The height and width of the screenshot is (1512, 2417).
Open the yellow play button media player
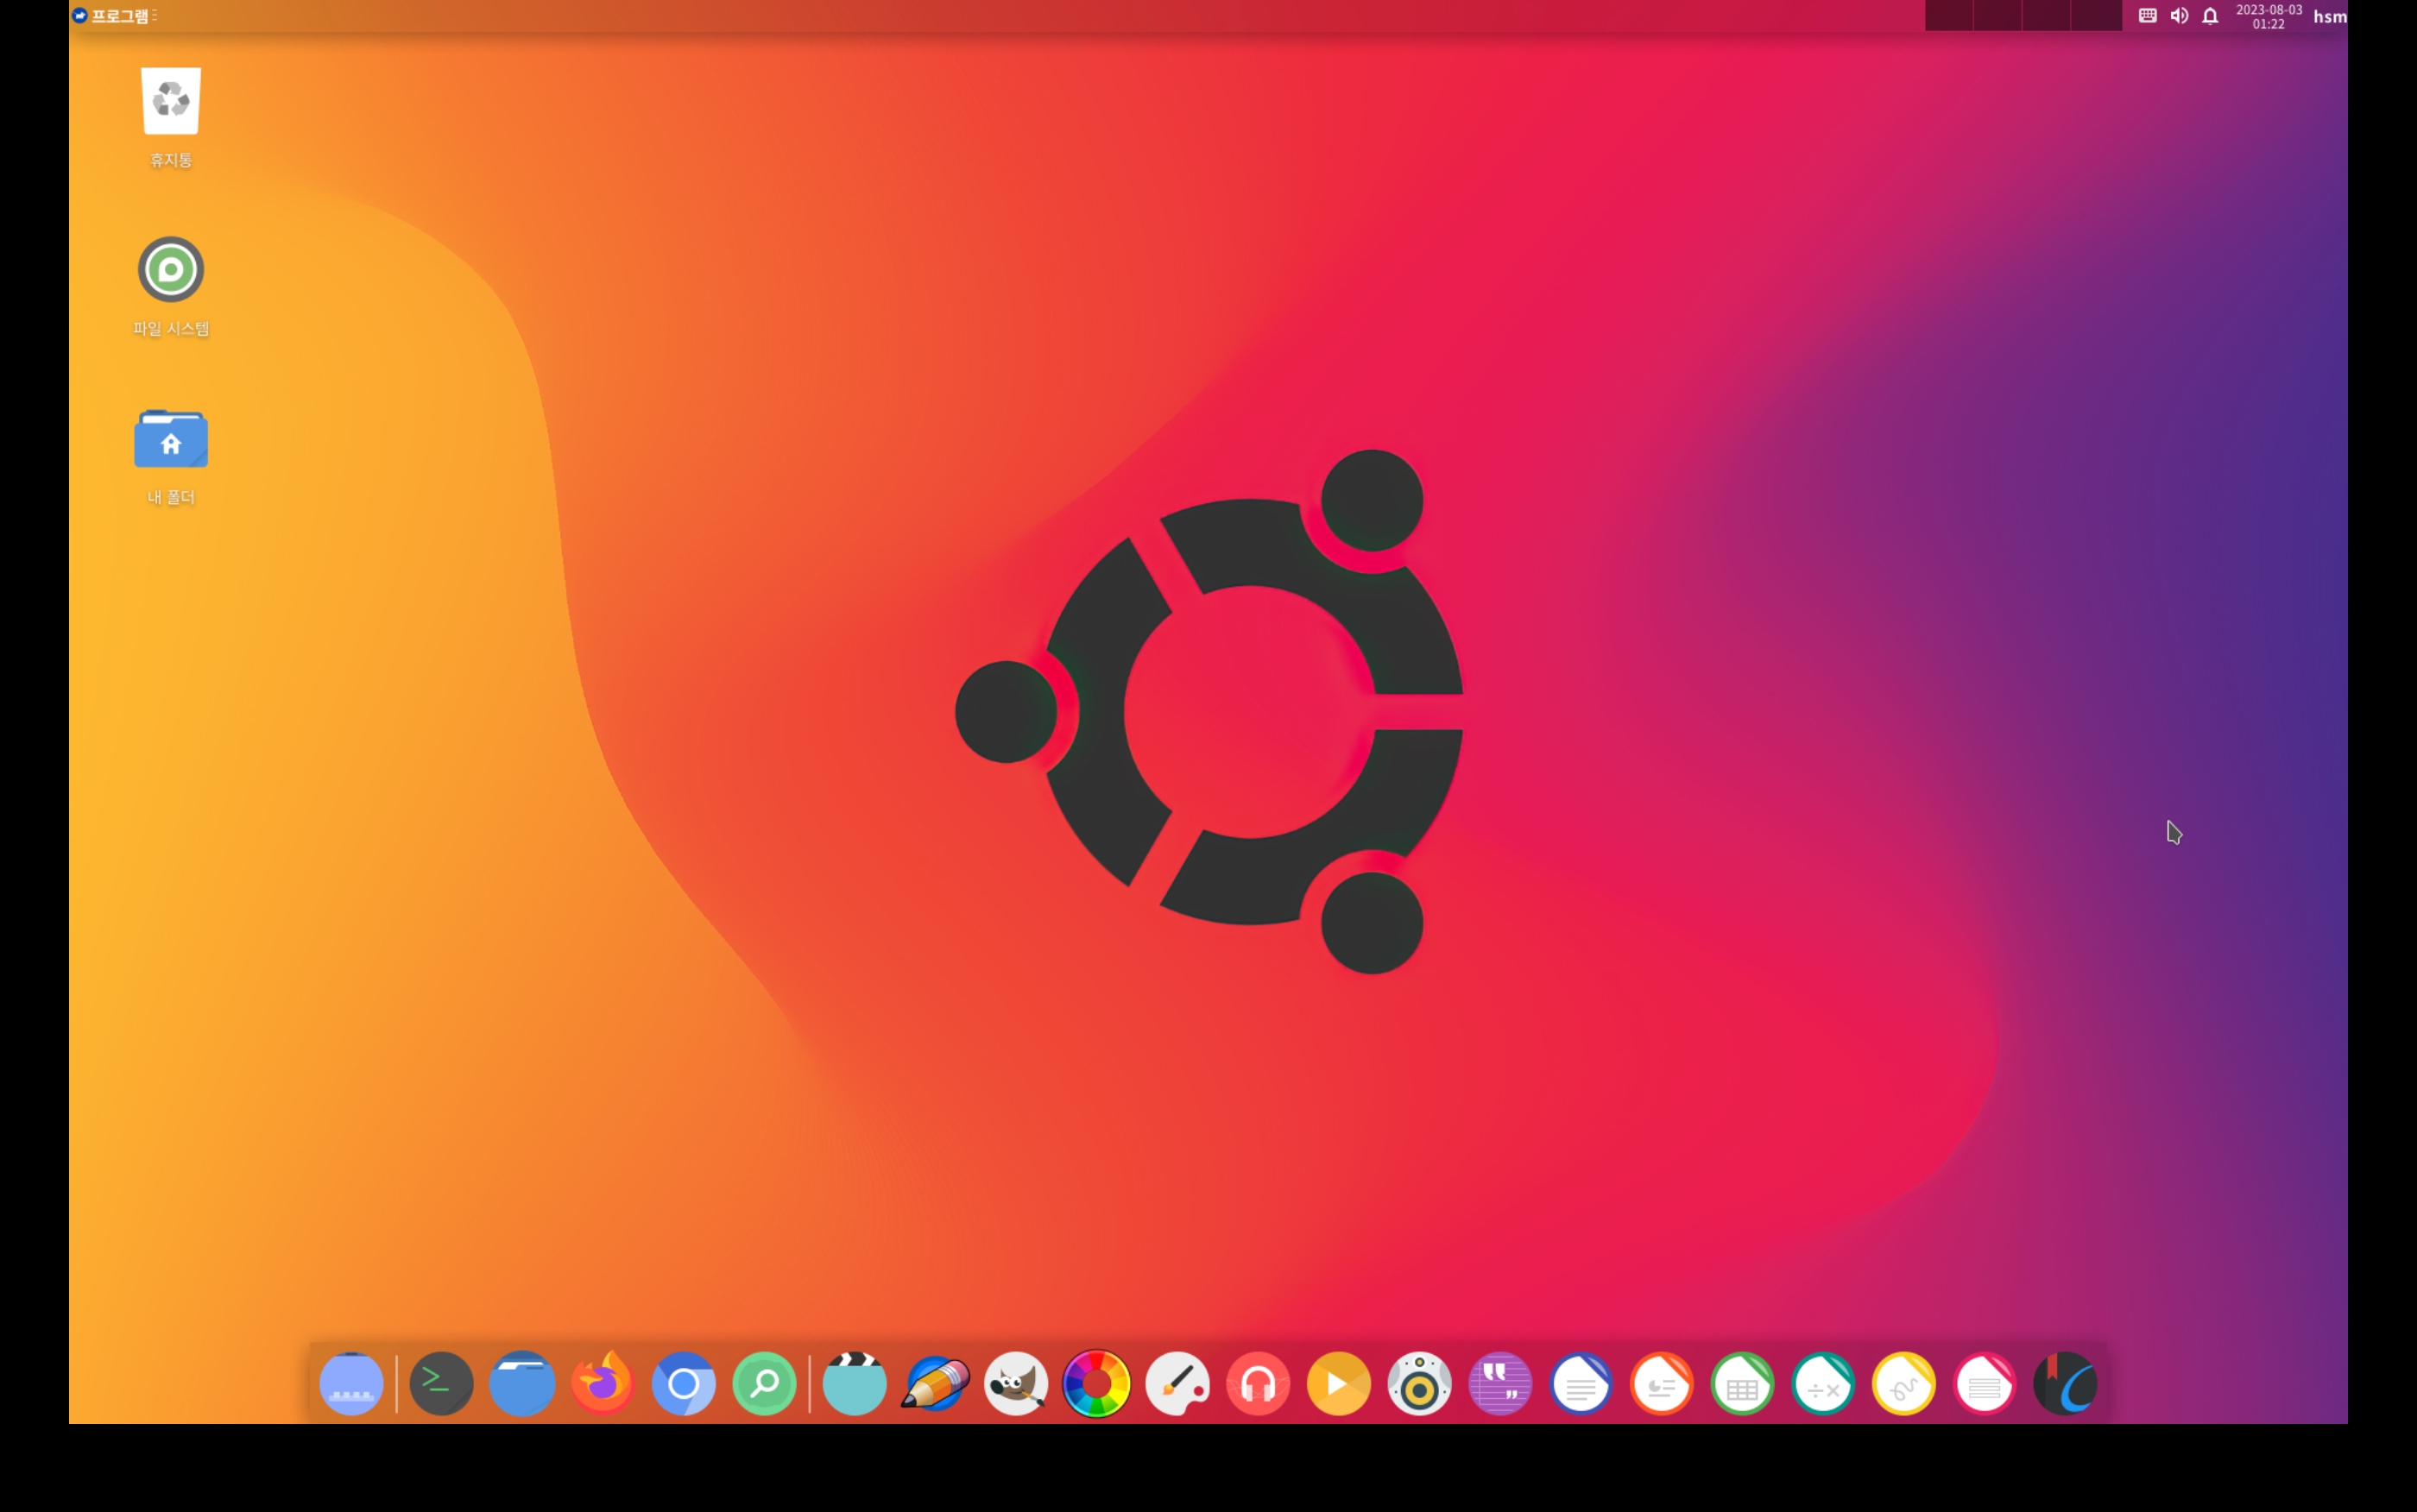point(1338,1384)
